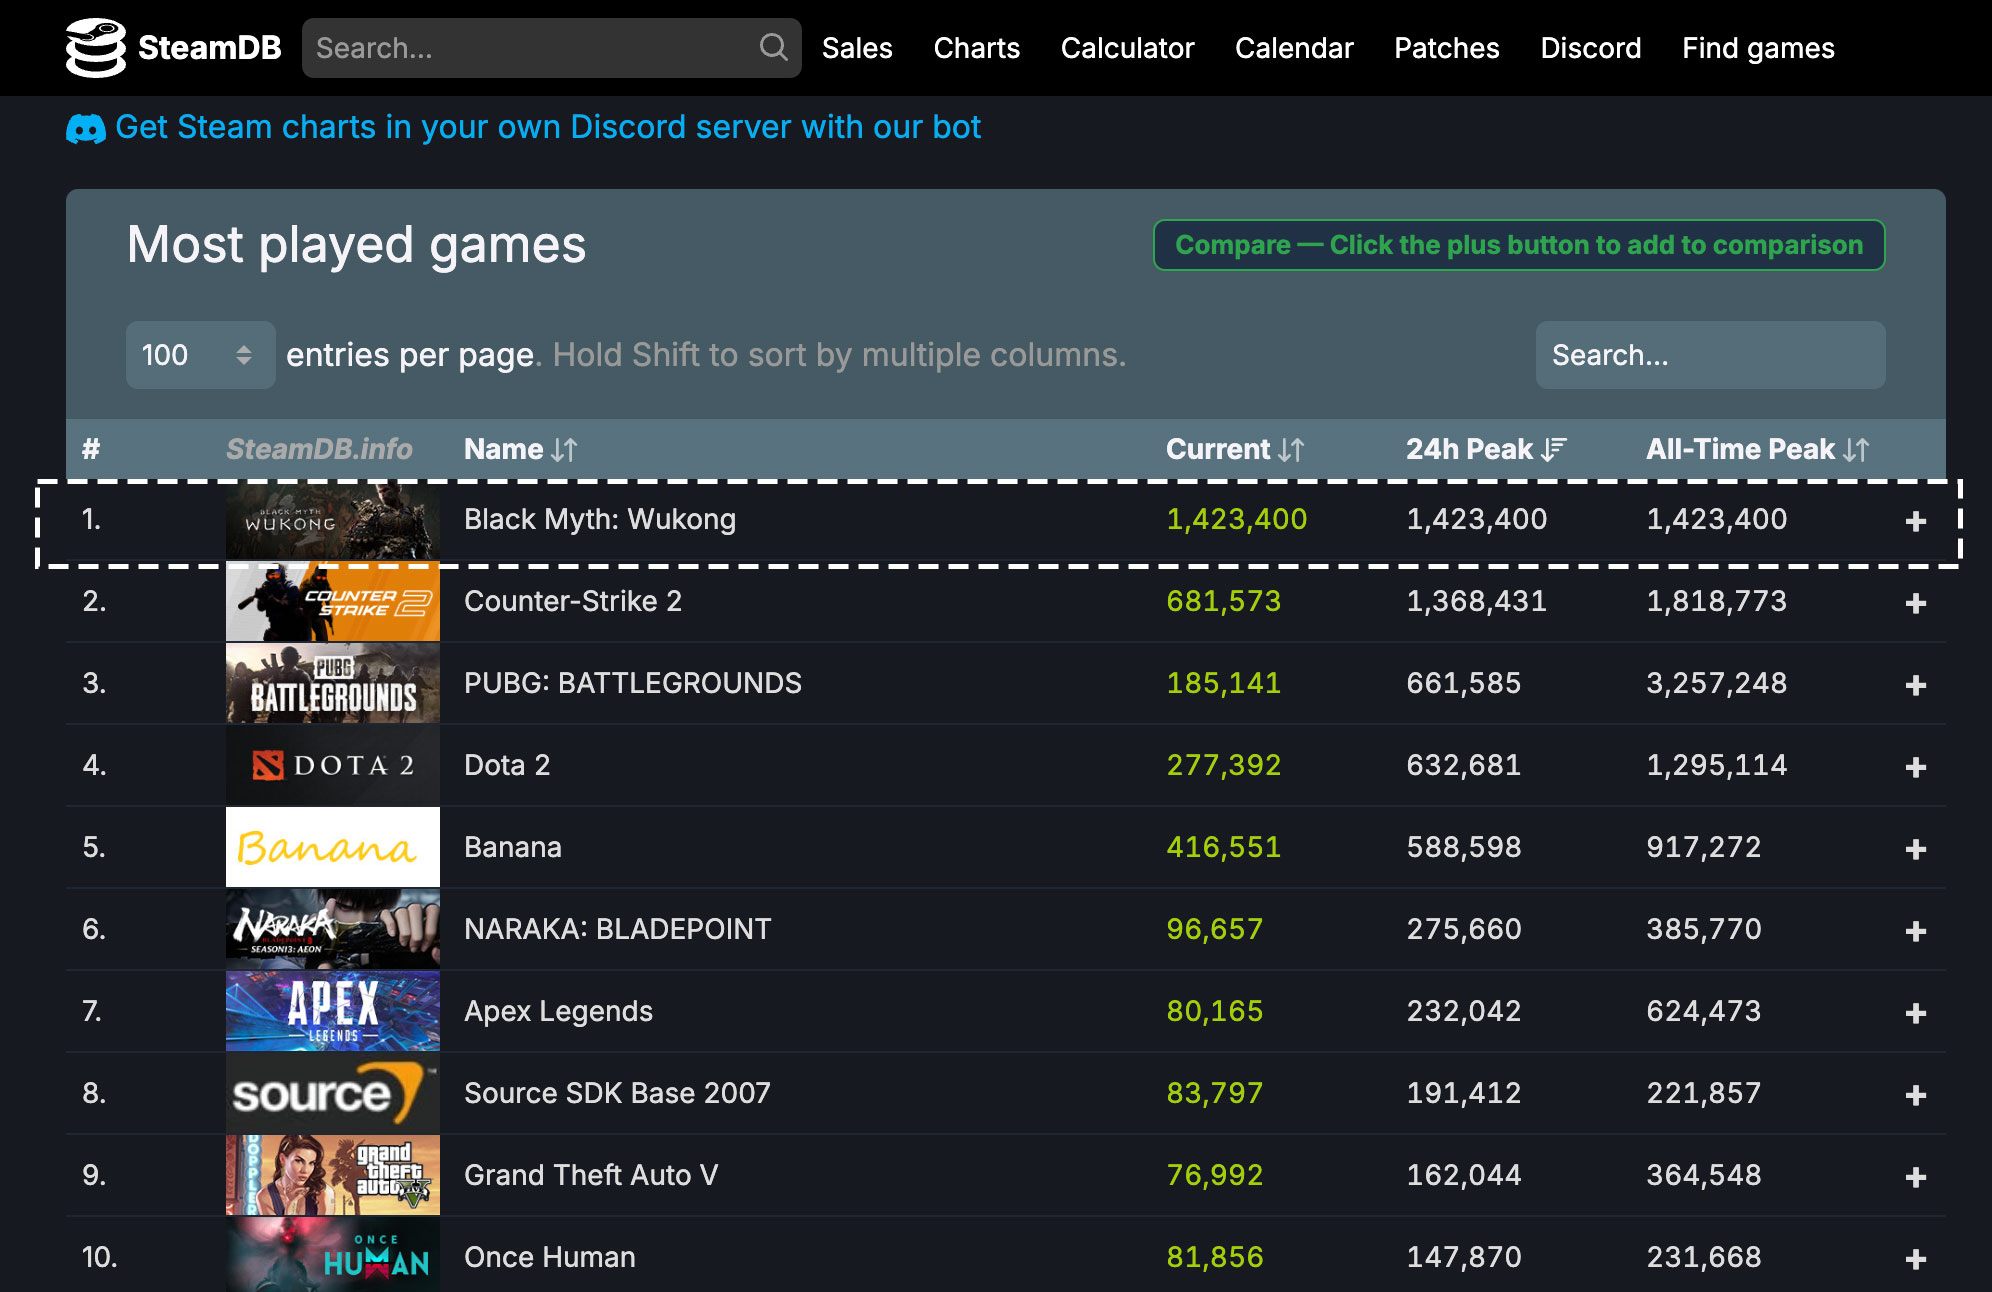Open the Banana name link

513,847
